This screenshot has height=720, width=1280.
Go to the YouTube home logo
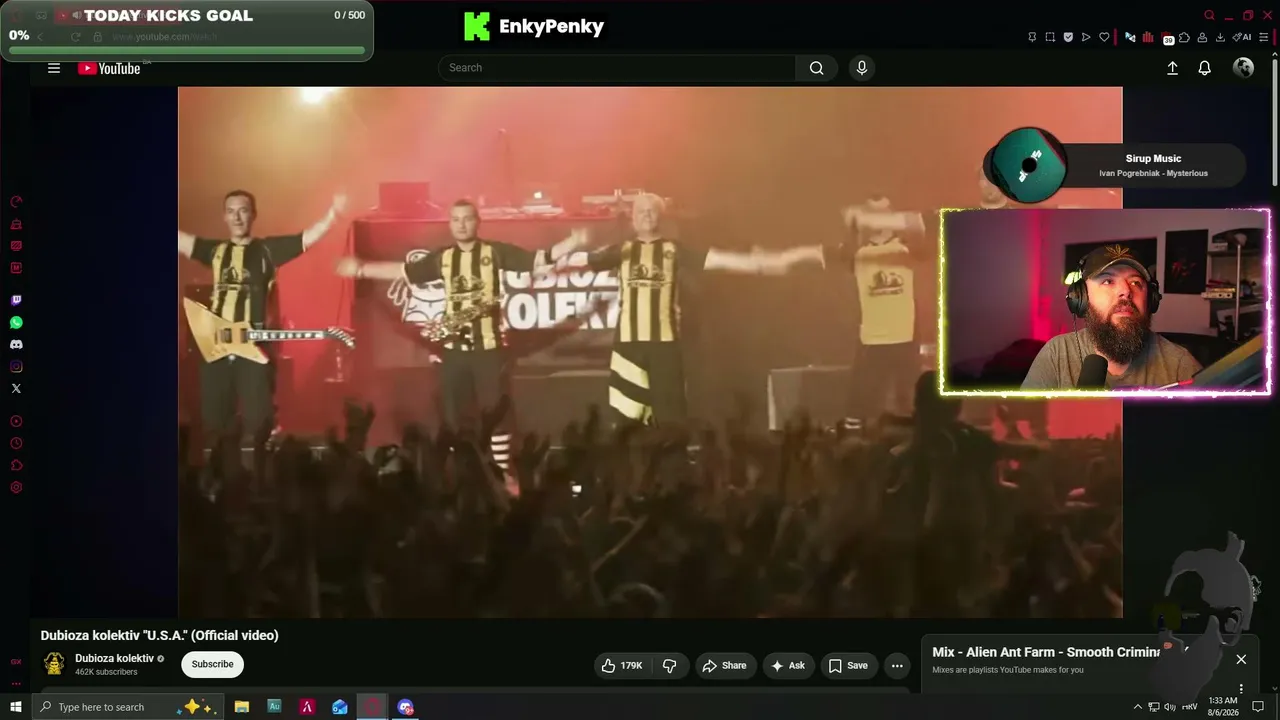click(110, 68)
